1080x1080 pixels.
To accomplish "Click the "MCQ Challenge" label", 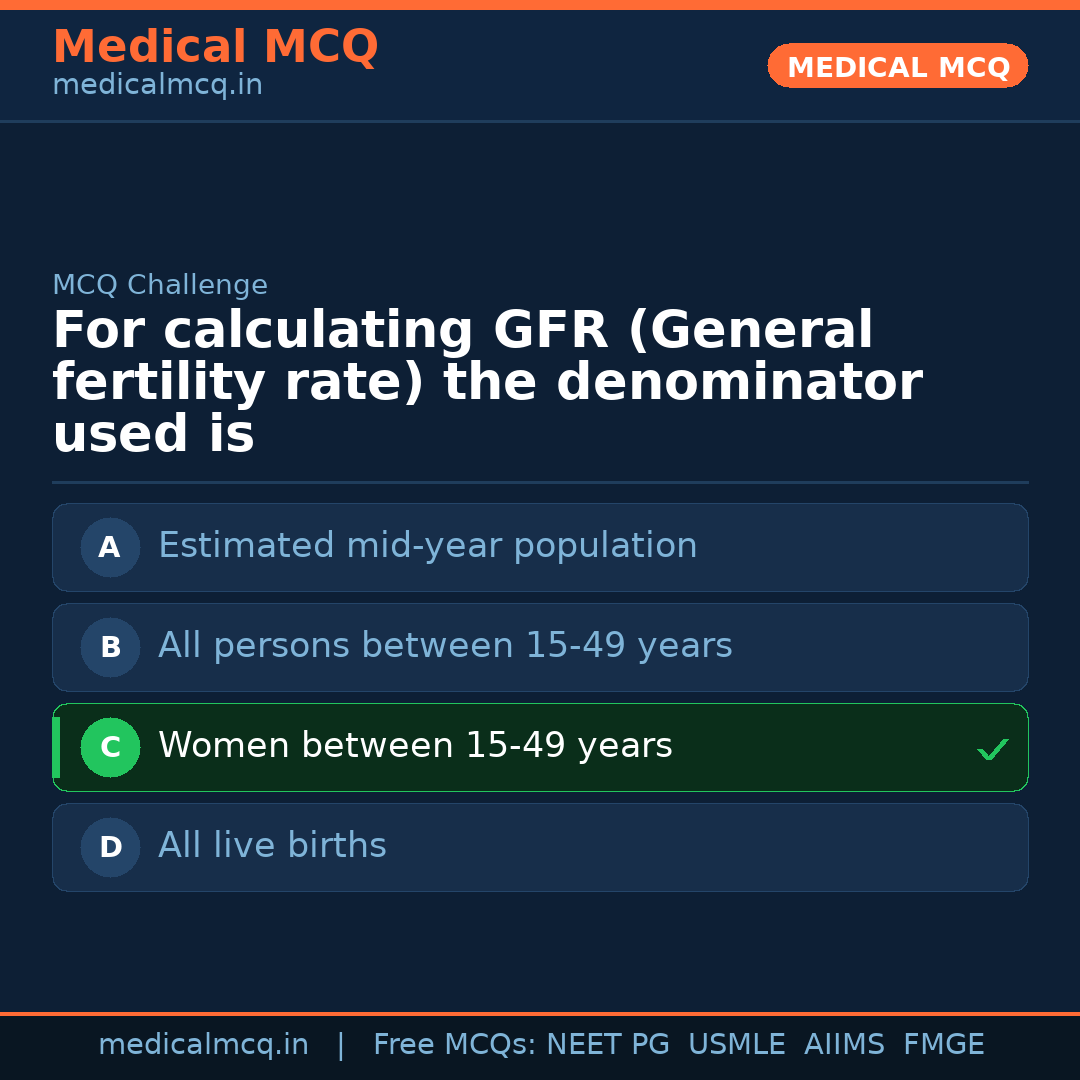I will (x=160, y=285).
